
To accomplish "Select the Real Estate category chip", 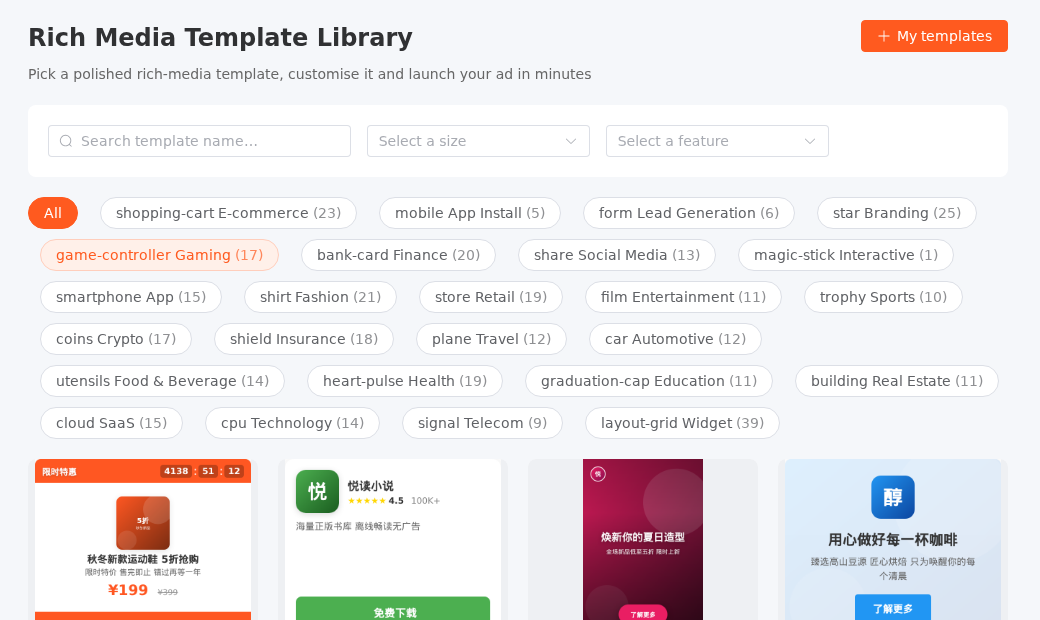I will click(x=897, y=381).
